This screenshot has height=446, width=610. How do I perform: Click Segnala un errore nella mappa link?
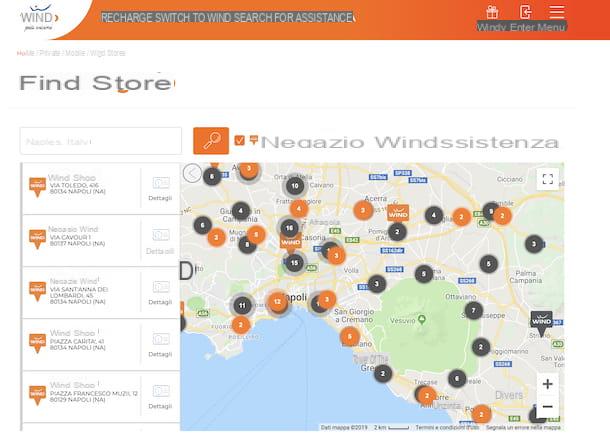(x=523, y=427)
